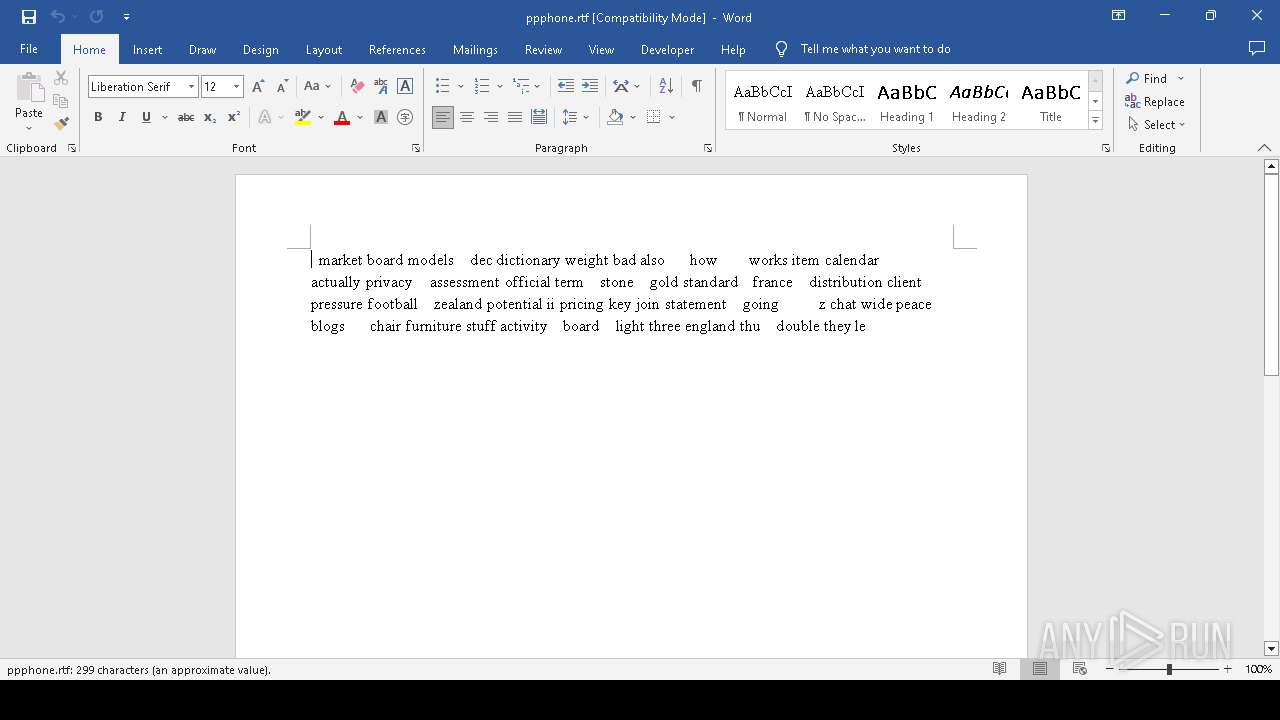This screenshot has width=1280, height=720.
Task: Click the zoom slider handle
Action: (x=1169, y=669)
